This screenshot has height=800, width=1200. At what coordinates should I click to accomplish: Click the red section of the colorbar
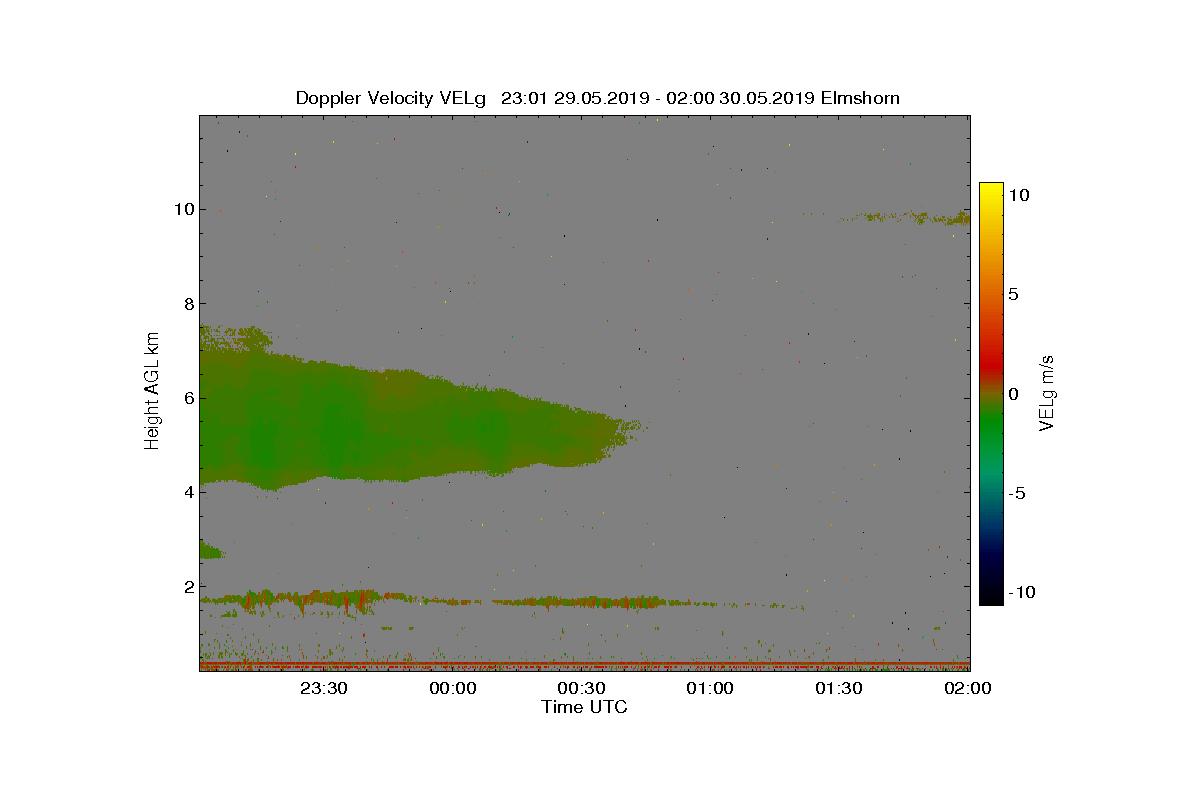991,365
